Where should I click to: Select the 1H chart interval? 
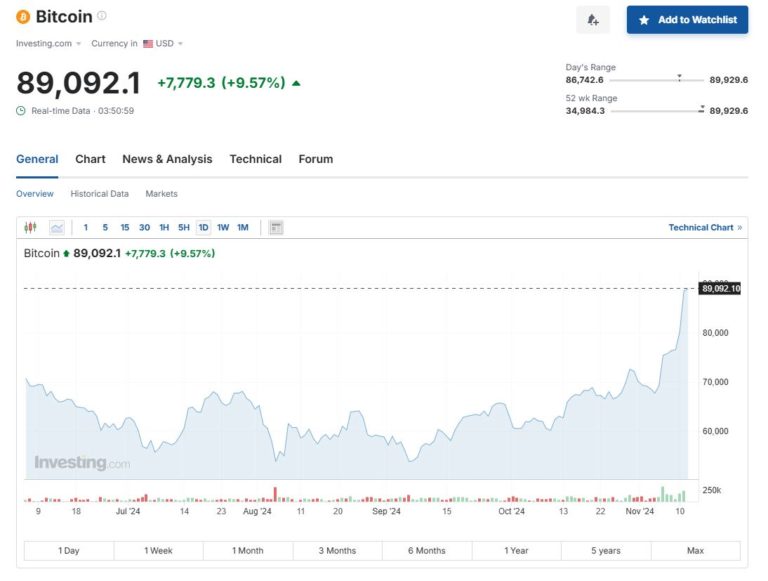click(164, 228)
